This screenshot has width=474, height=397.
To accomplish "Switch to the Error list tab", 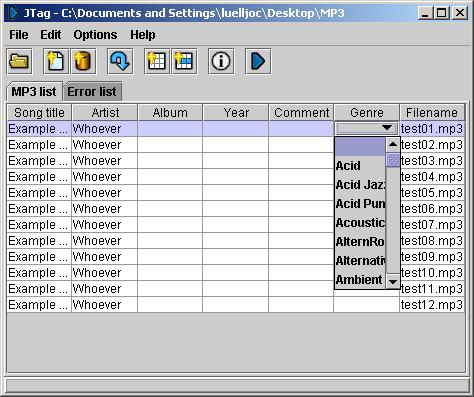I will [x=92, y=91].
